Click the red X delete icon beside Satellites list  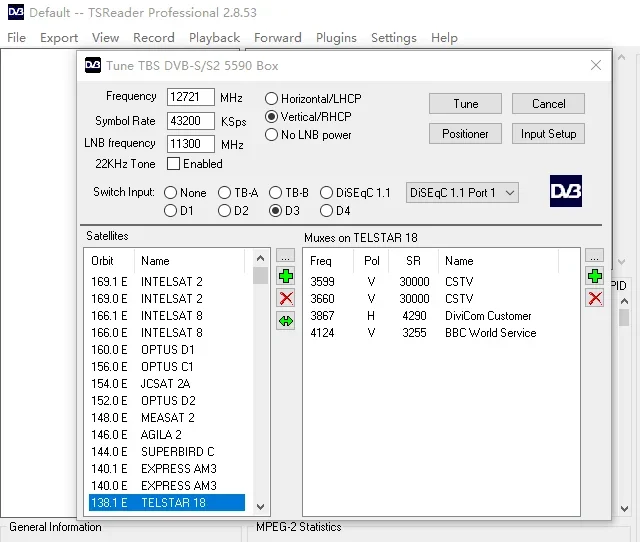pyautogui.click(x=286, y=298)
